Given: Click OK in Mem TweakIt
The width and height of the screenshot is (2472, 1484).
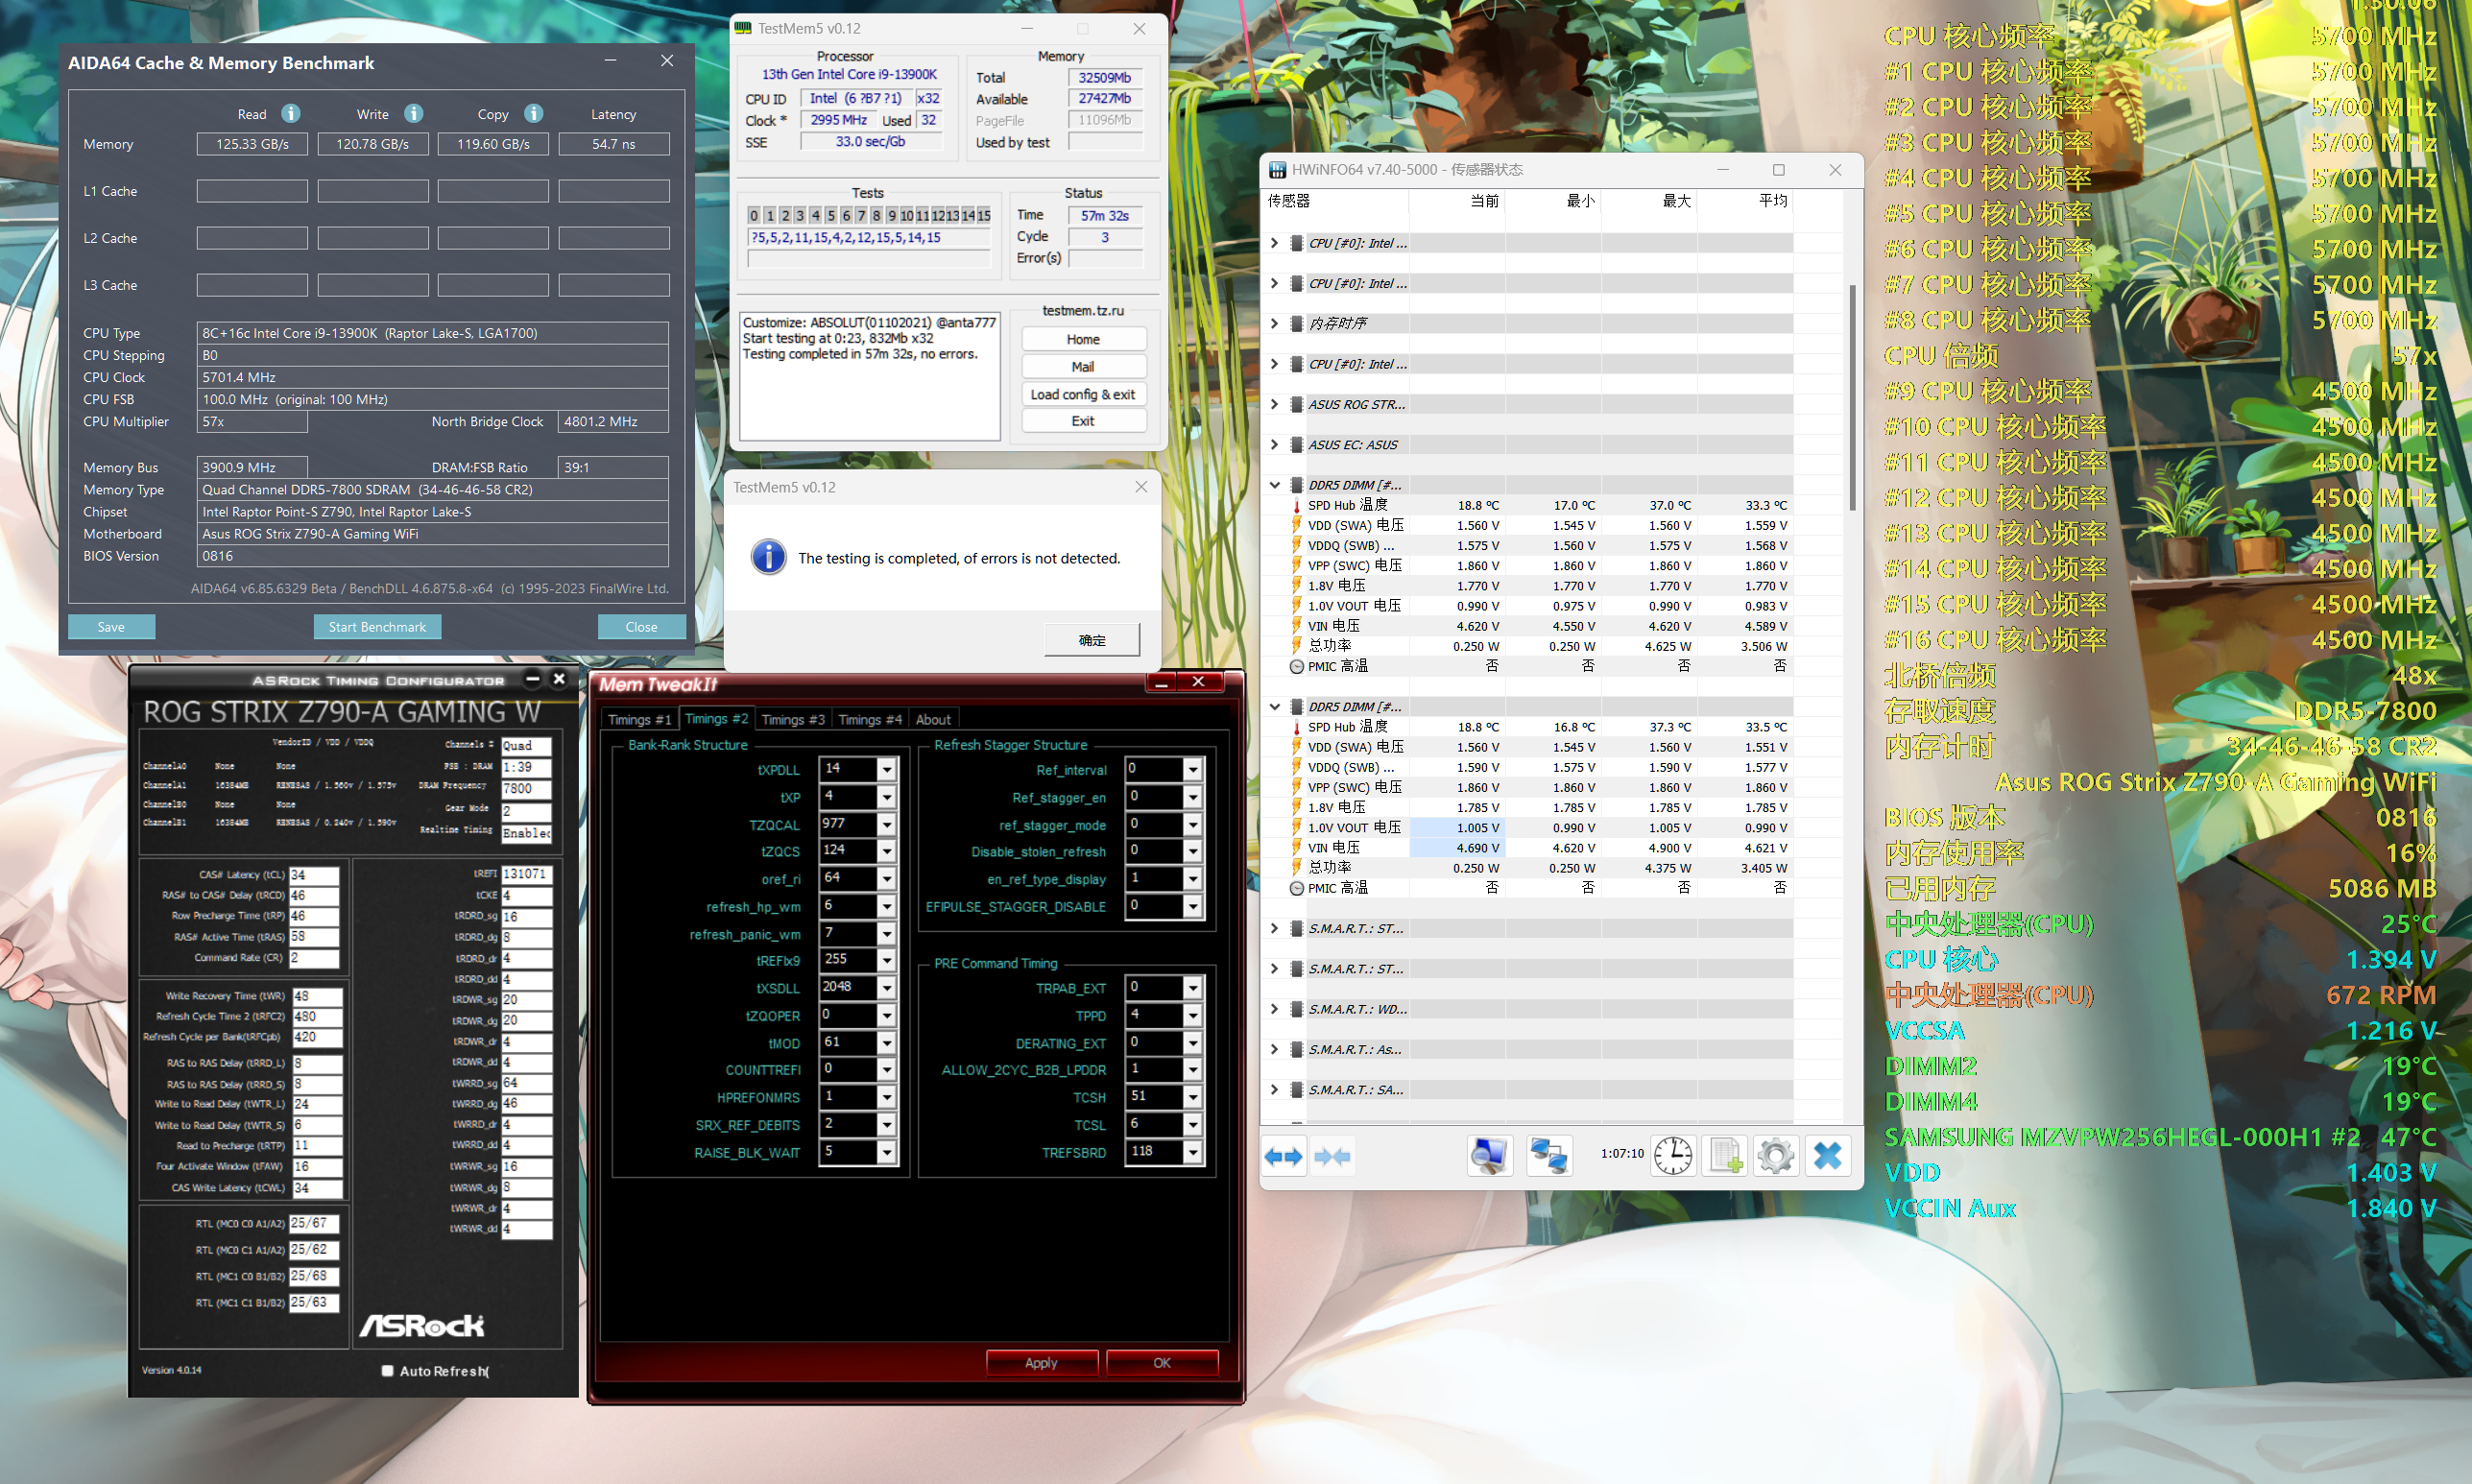Looking at the screenshot, I should [1161, 1362].
